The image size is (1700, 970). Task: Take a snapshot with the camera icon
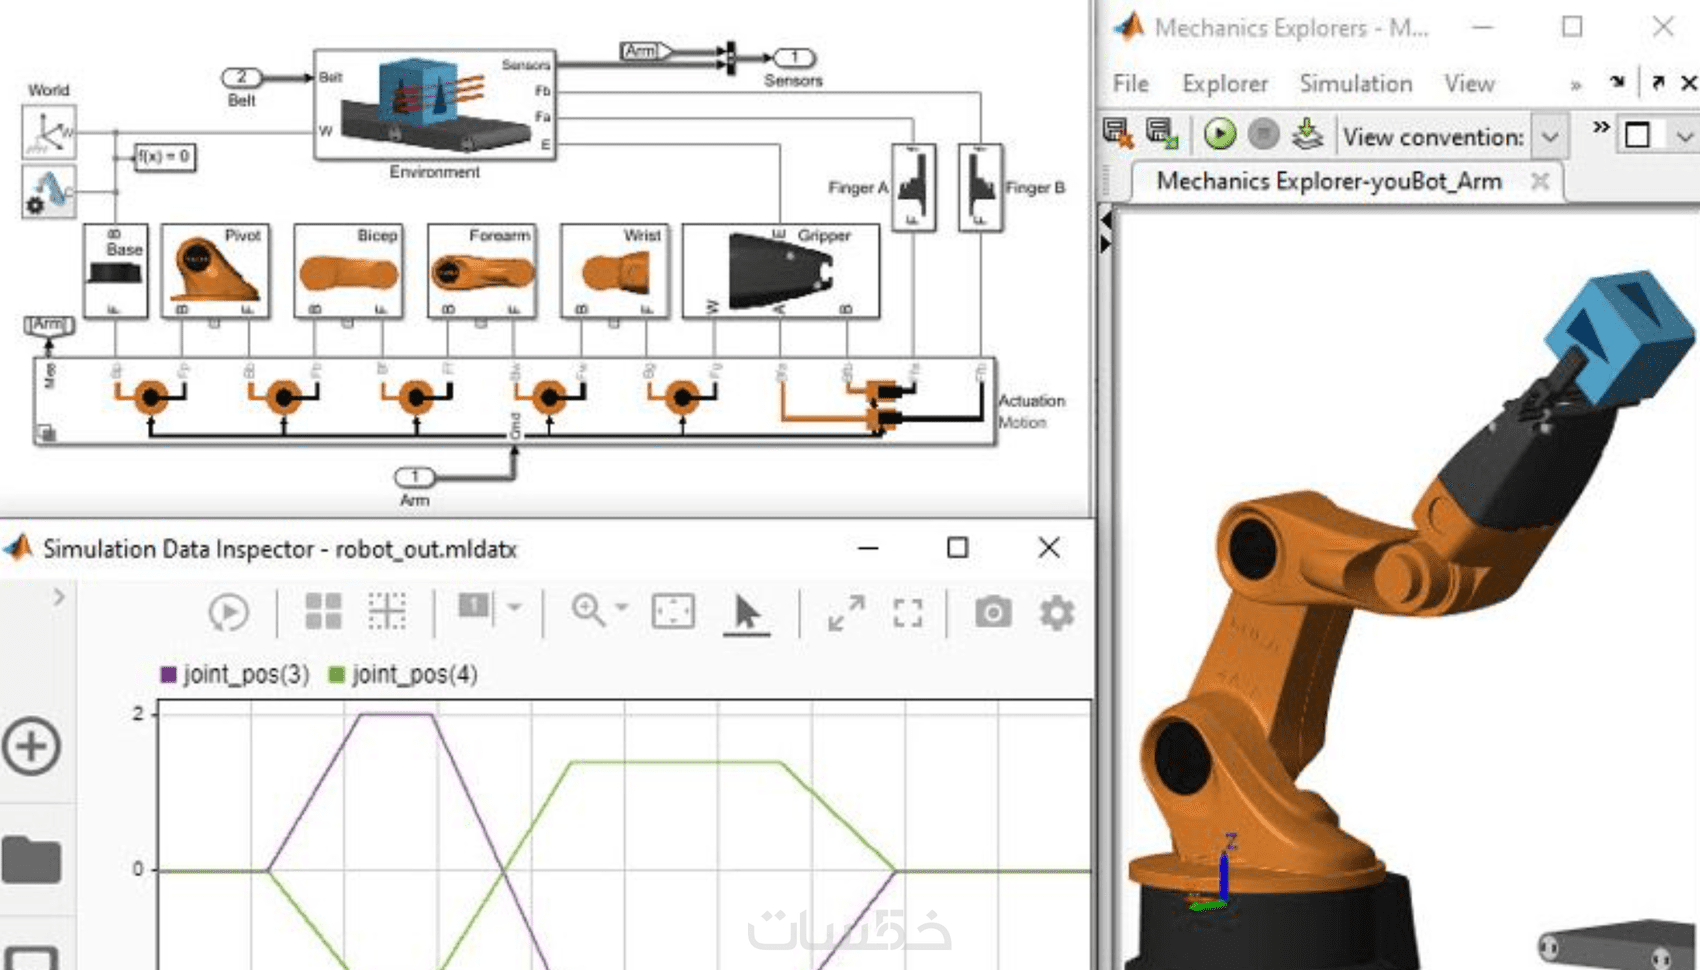tap(993, 611)
